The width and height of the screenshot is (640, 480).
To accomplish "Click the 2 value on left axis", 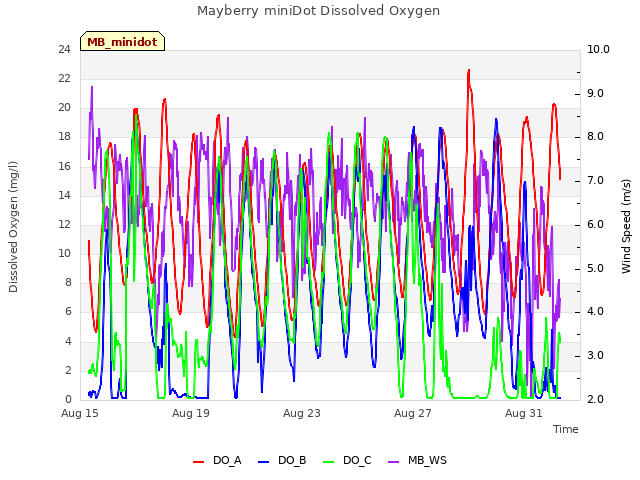I will (68, 370).
